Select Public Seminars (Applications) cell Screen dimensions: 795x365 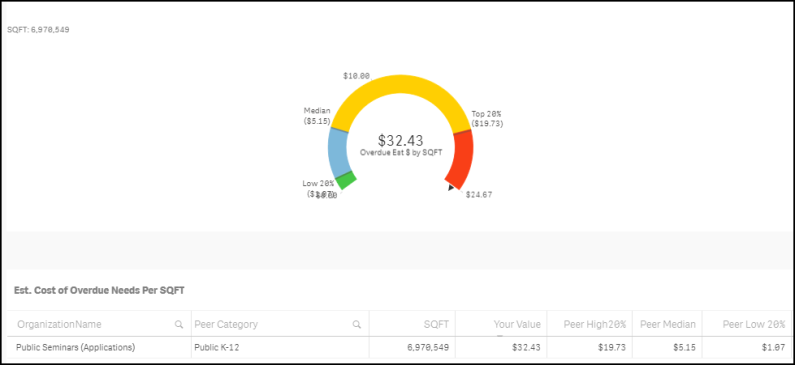point(76,348)
